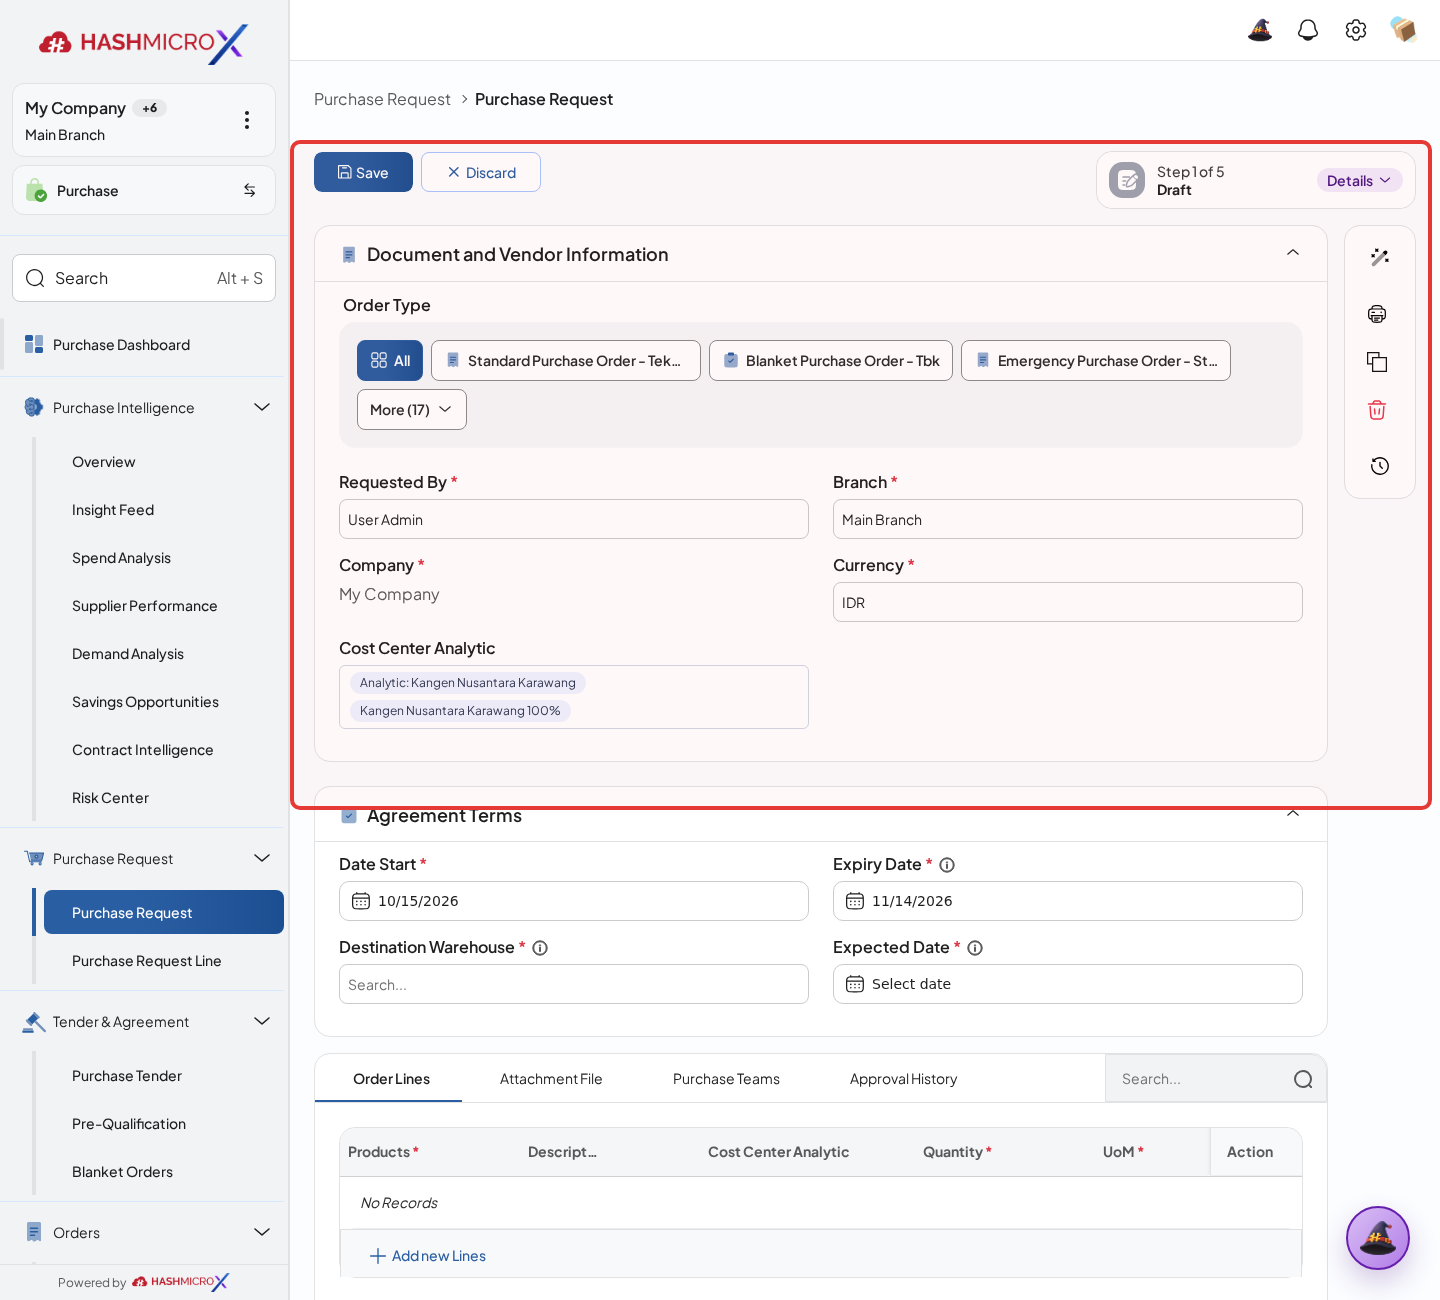Open the user avatar box icon
The image size is (1440, 1300).
(x=1404, y=30)
